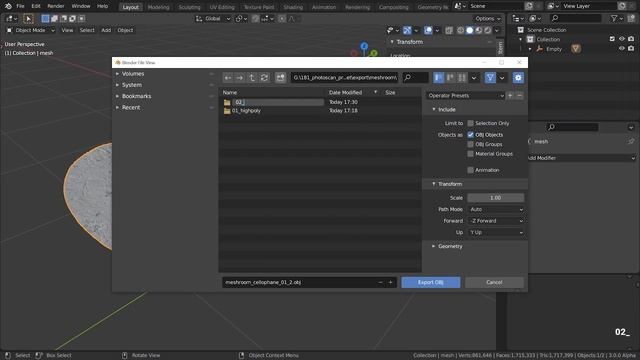This screenshot has height=360, width=640.
Task: Switch to solid viewport shading
Action: point(469,30)
